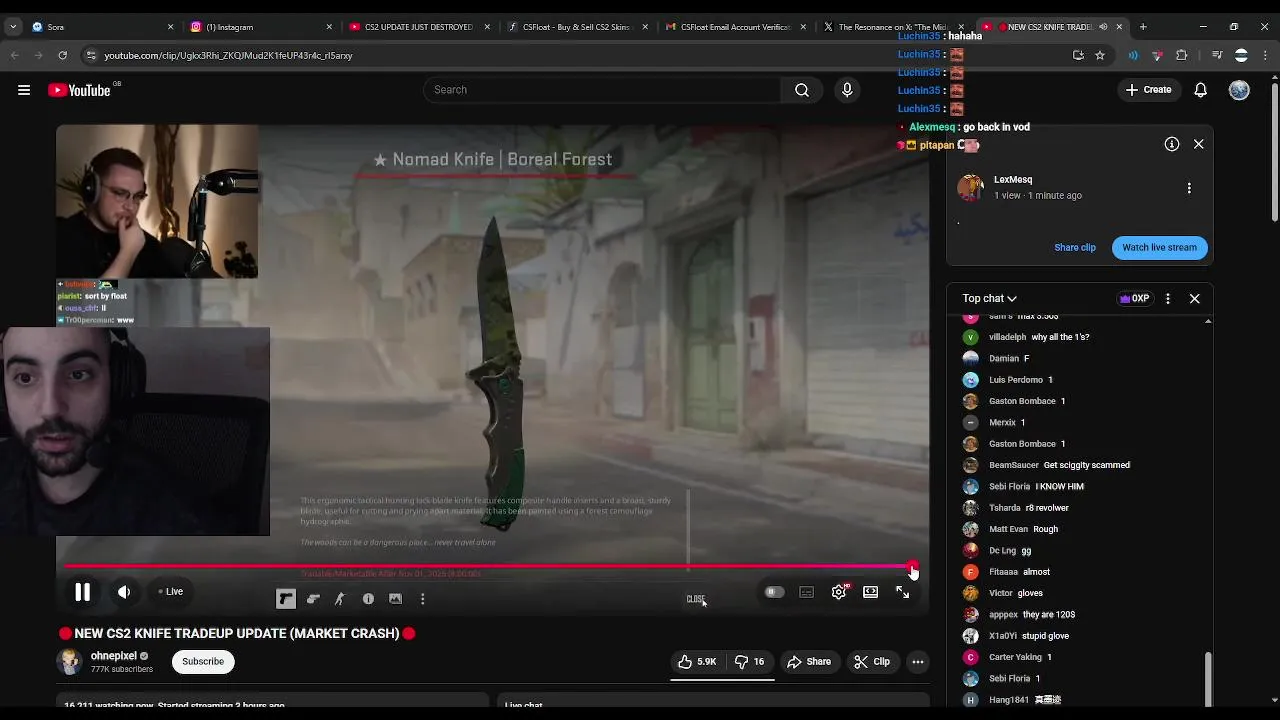Open the ohnepixel channel name link
This screenshot has height=720, width=1280.
[x=113, y=656]
